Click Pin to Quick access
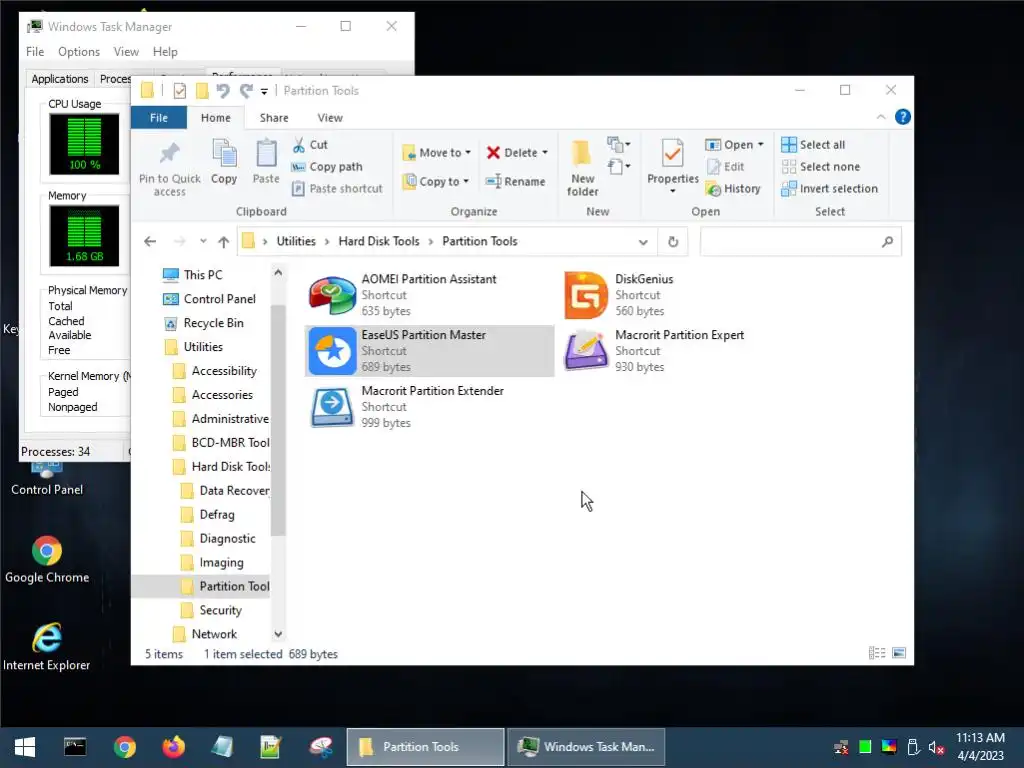1024x768 pixels. (169, 168)
